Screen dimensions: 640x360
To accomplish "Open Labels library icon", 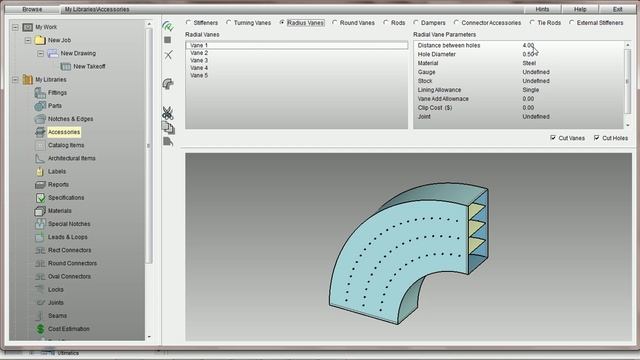I will tap(40, 171).
